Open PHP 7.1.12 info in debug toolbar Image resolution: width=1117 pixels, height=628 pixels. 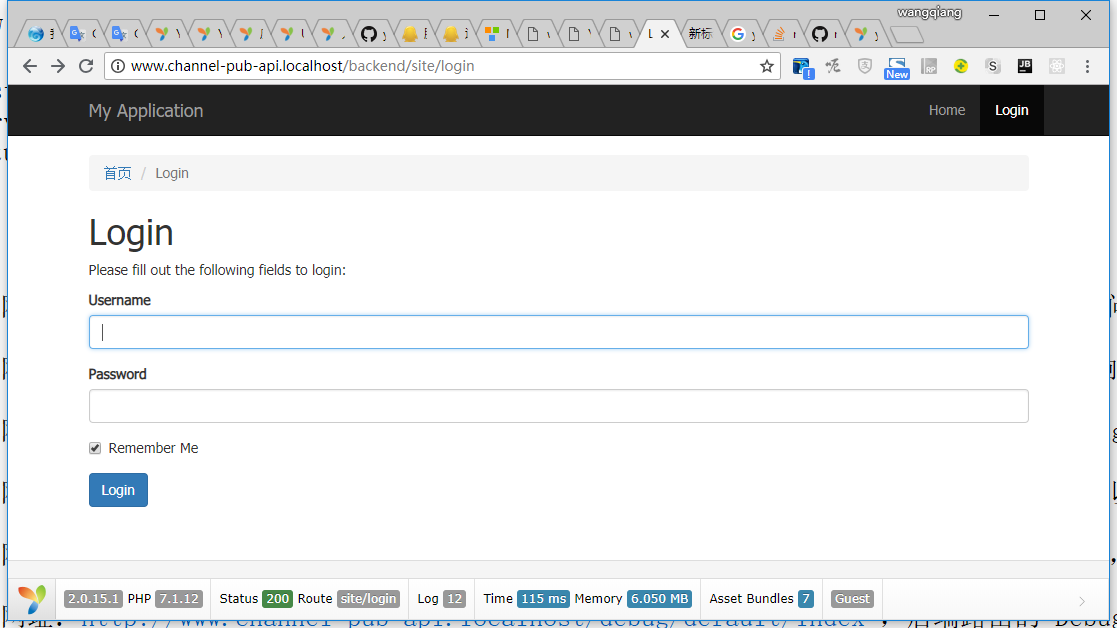pyautogui.click(x=165, y=599)
